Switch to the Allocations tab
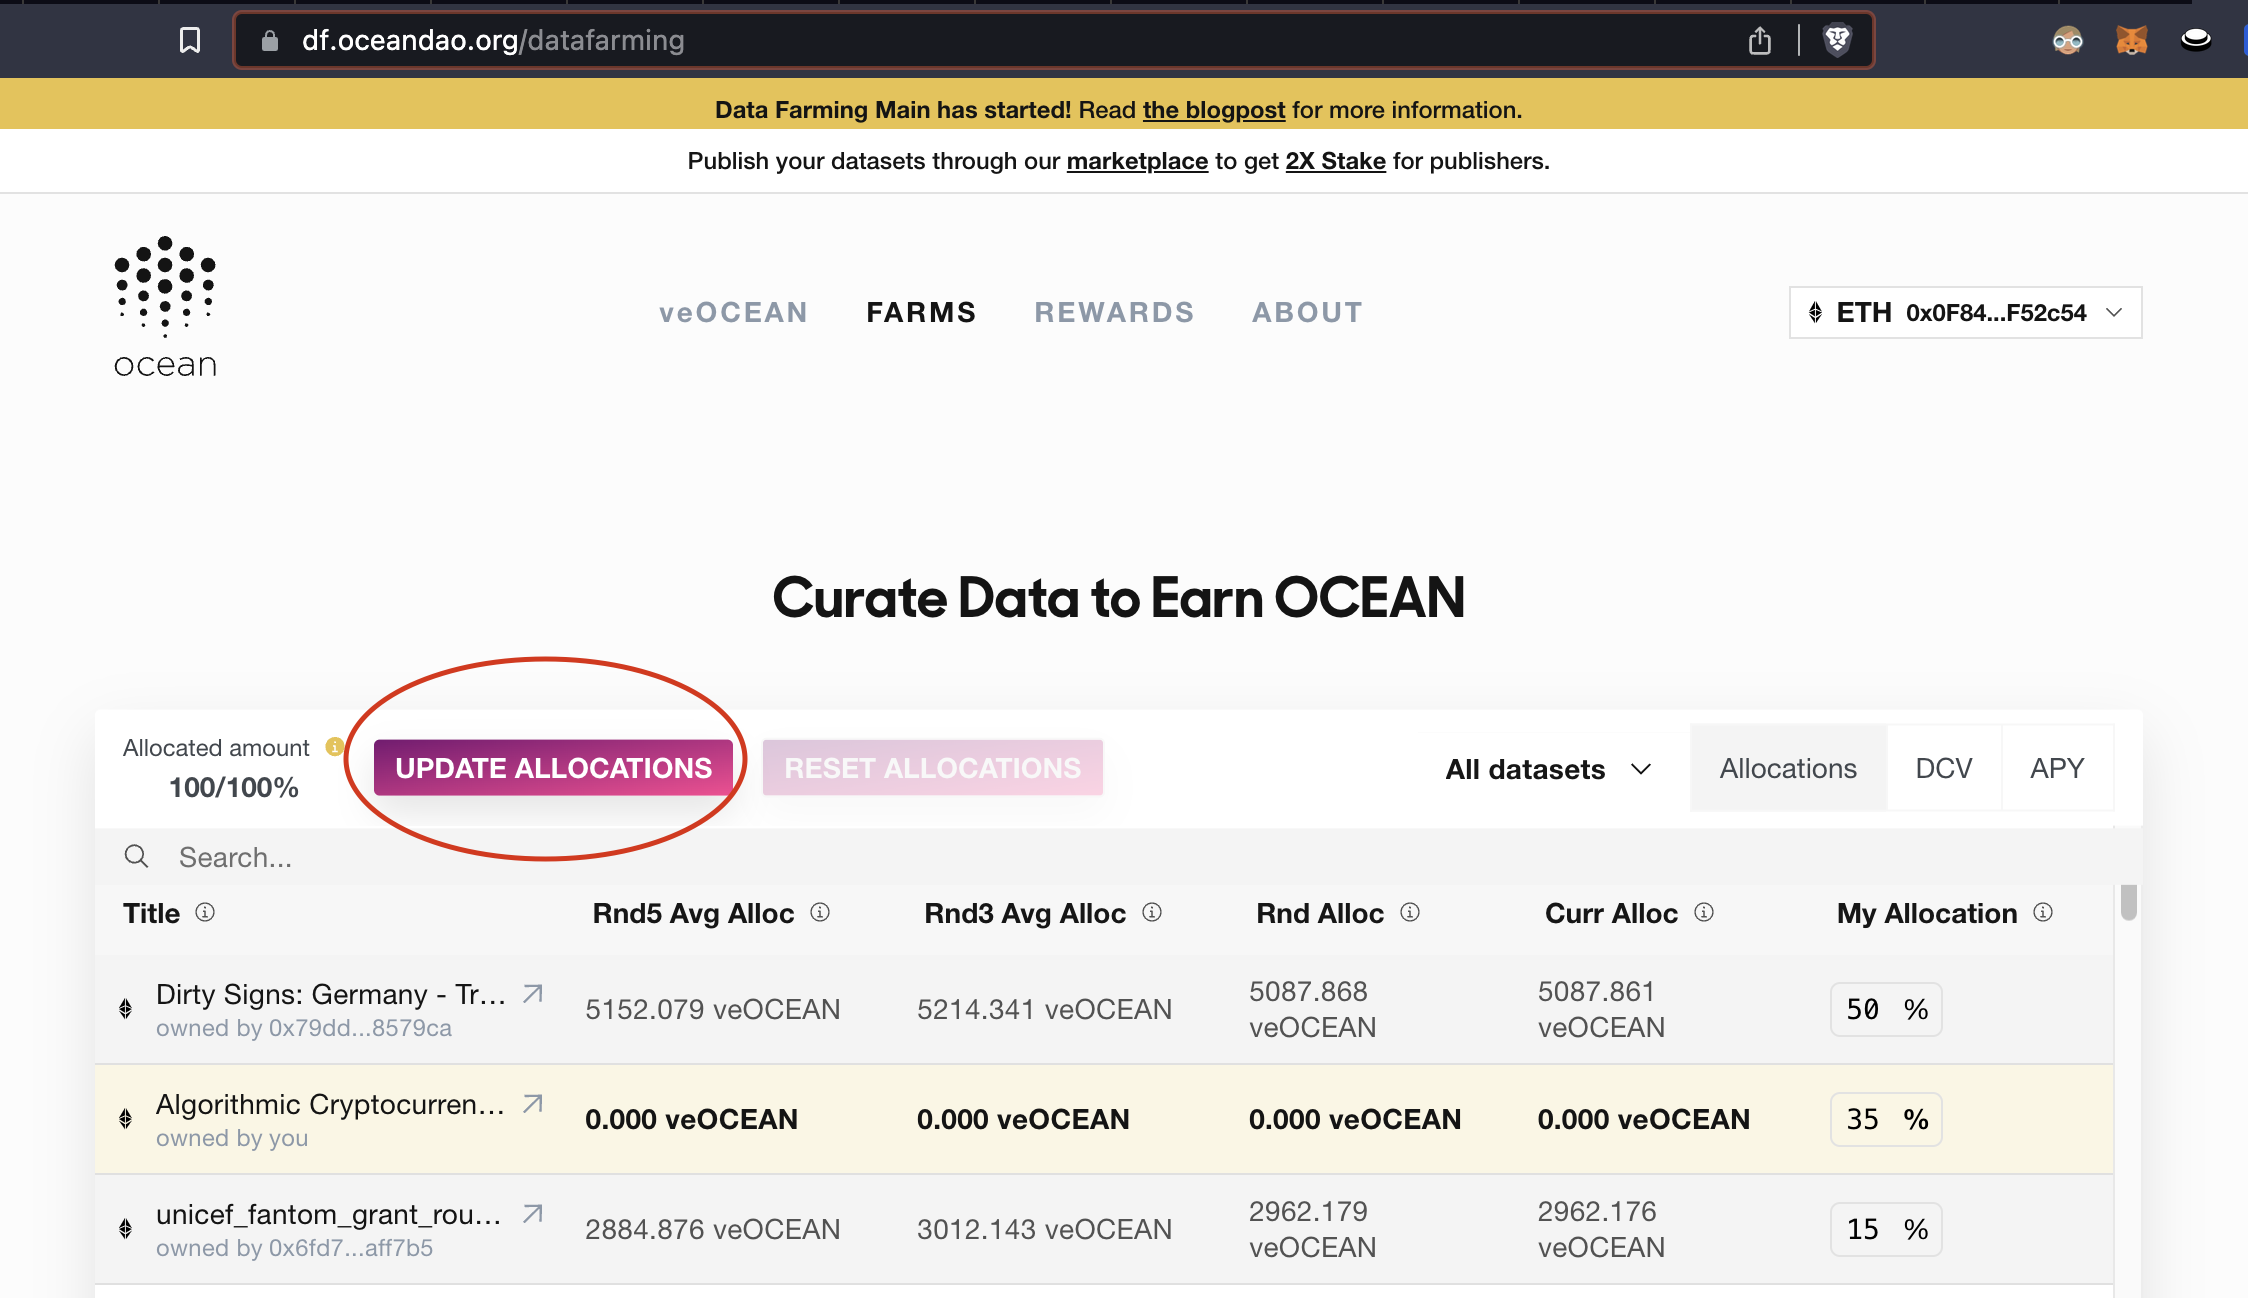The width and height of the screenshot is (2248, 1298). [1788, 768]
